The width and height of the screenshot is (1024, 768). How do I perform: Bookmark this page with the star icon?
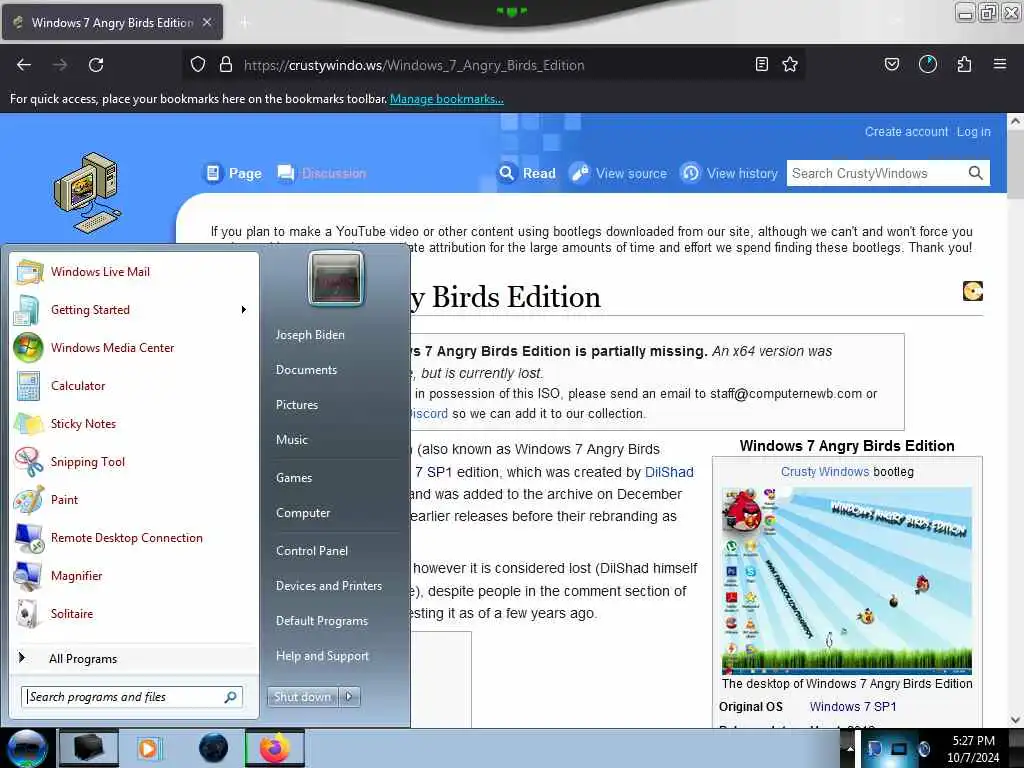coord(790,64)
